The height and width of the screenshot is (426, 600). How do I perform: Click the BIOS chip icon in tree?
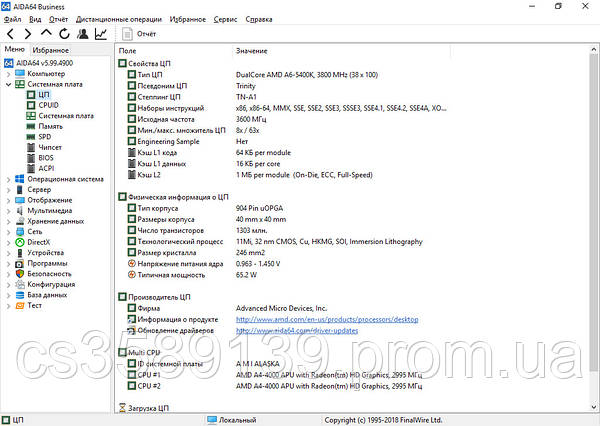pos(31,158)
